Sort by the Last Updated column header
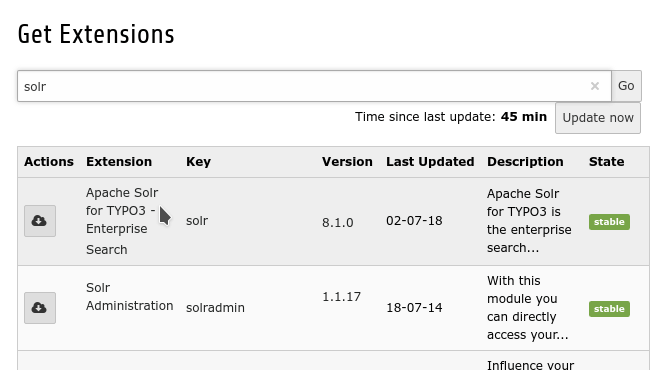This screenshot has width=663, height=370. [430, 162]
